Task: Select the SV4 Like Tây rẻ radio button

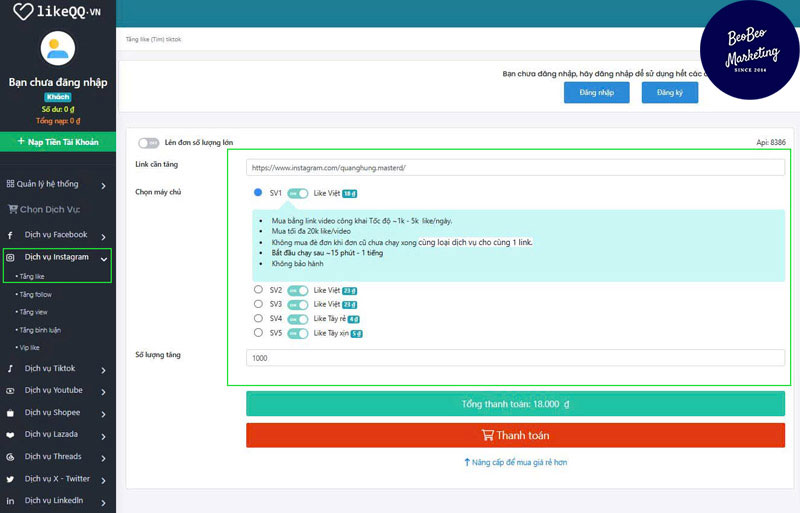Action: click(258, 318)
